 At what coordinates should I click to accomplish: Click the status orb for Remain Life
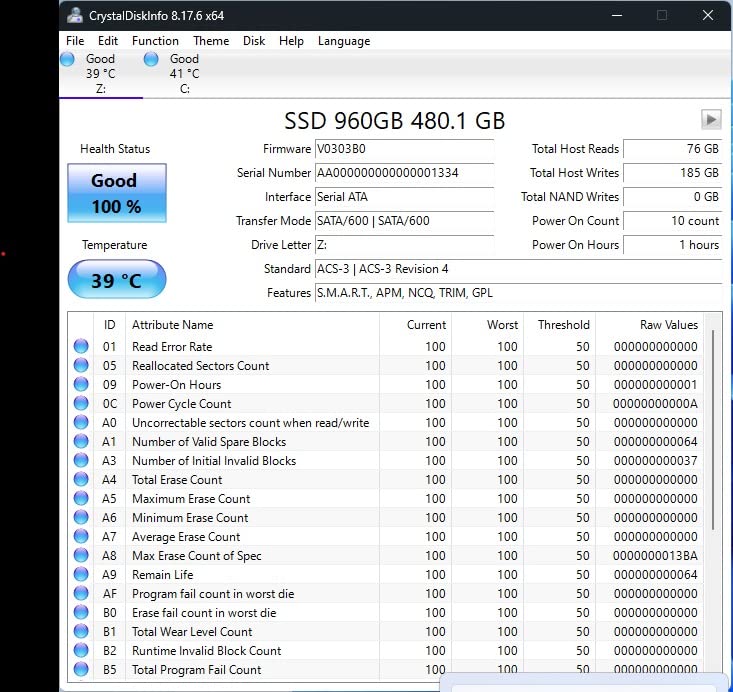81,574
